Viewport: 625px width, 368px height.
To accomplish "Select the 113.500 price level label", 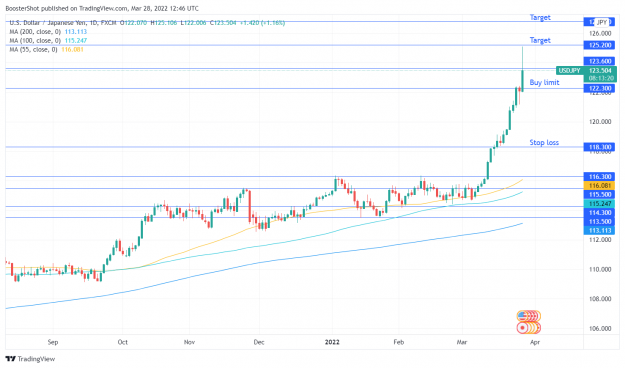I will pyautogui.click(x=600, y=222).
